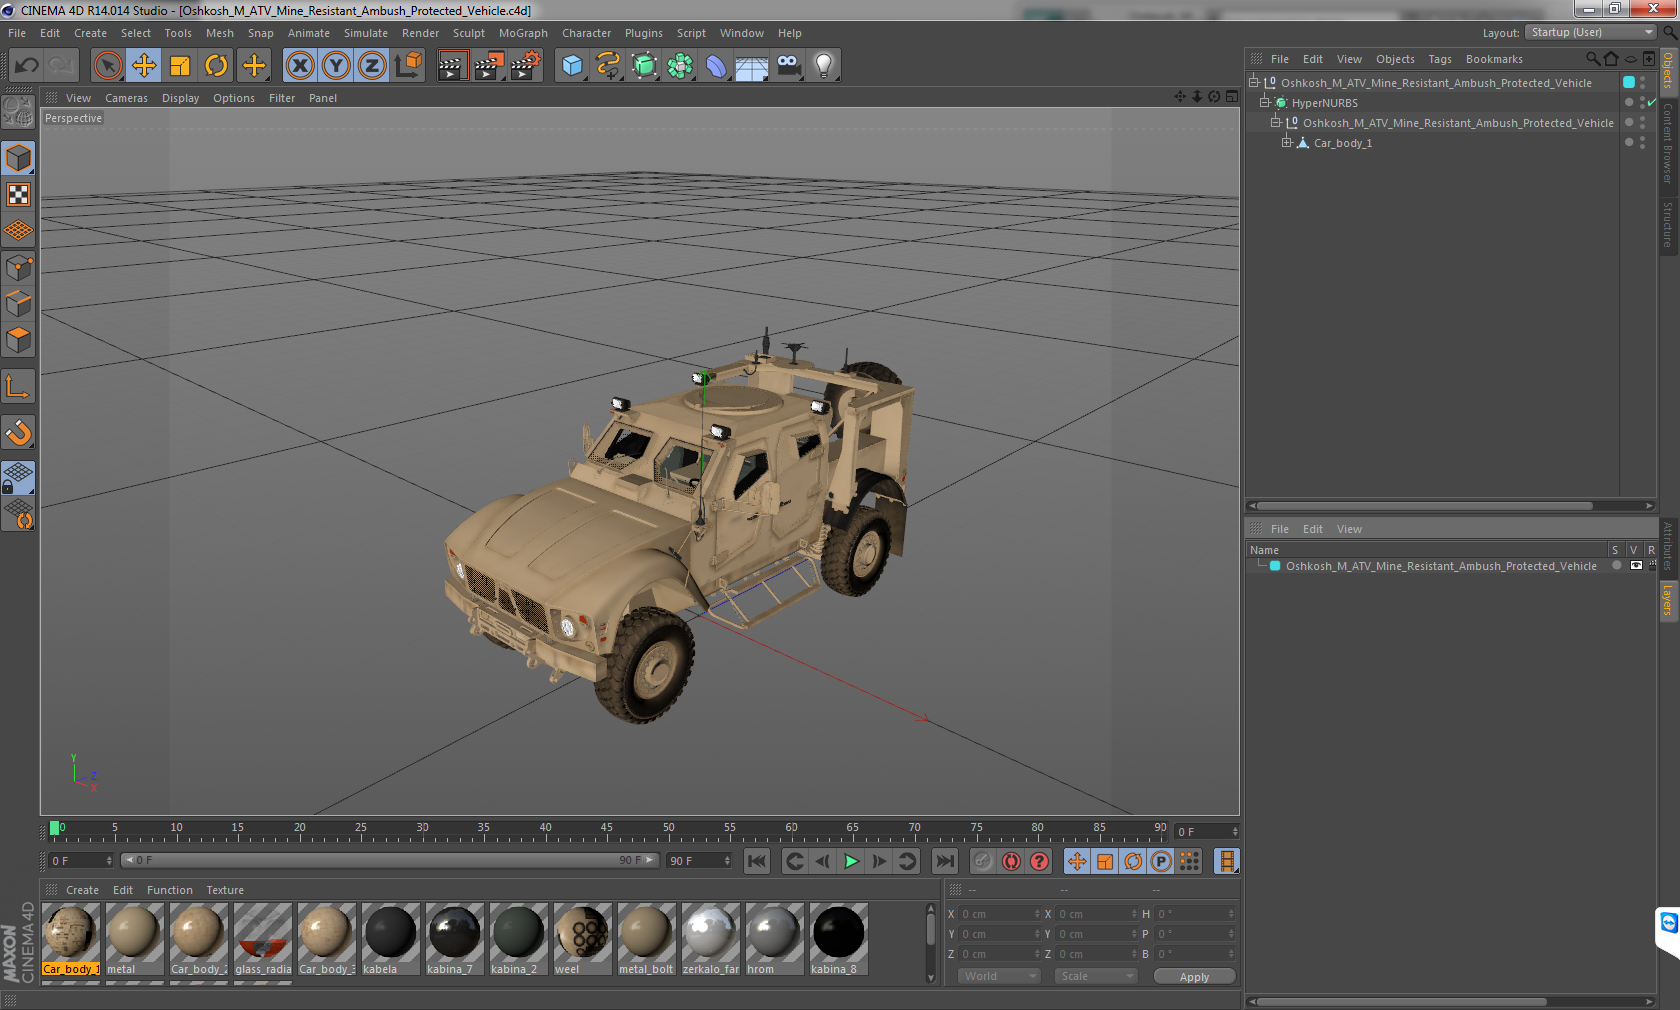Add an Array modeling object
The width and height of the screenshot is (1680, 1010).
pos(680,66)
